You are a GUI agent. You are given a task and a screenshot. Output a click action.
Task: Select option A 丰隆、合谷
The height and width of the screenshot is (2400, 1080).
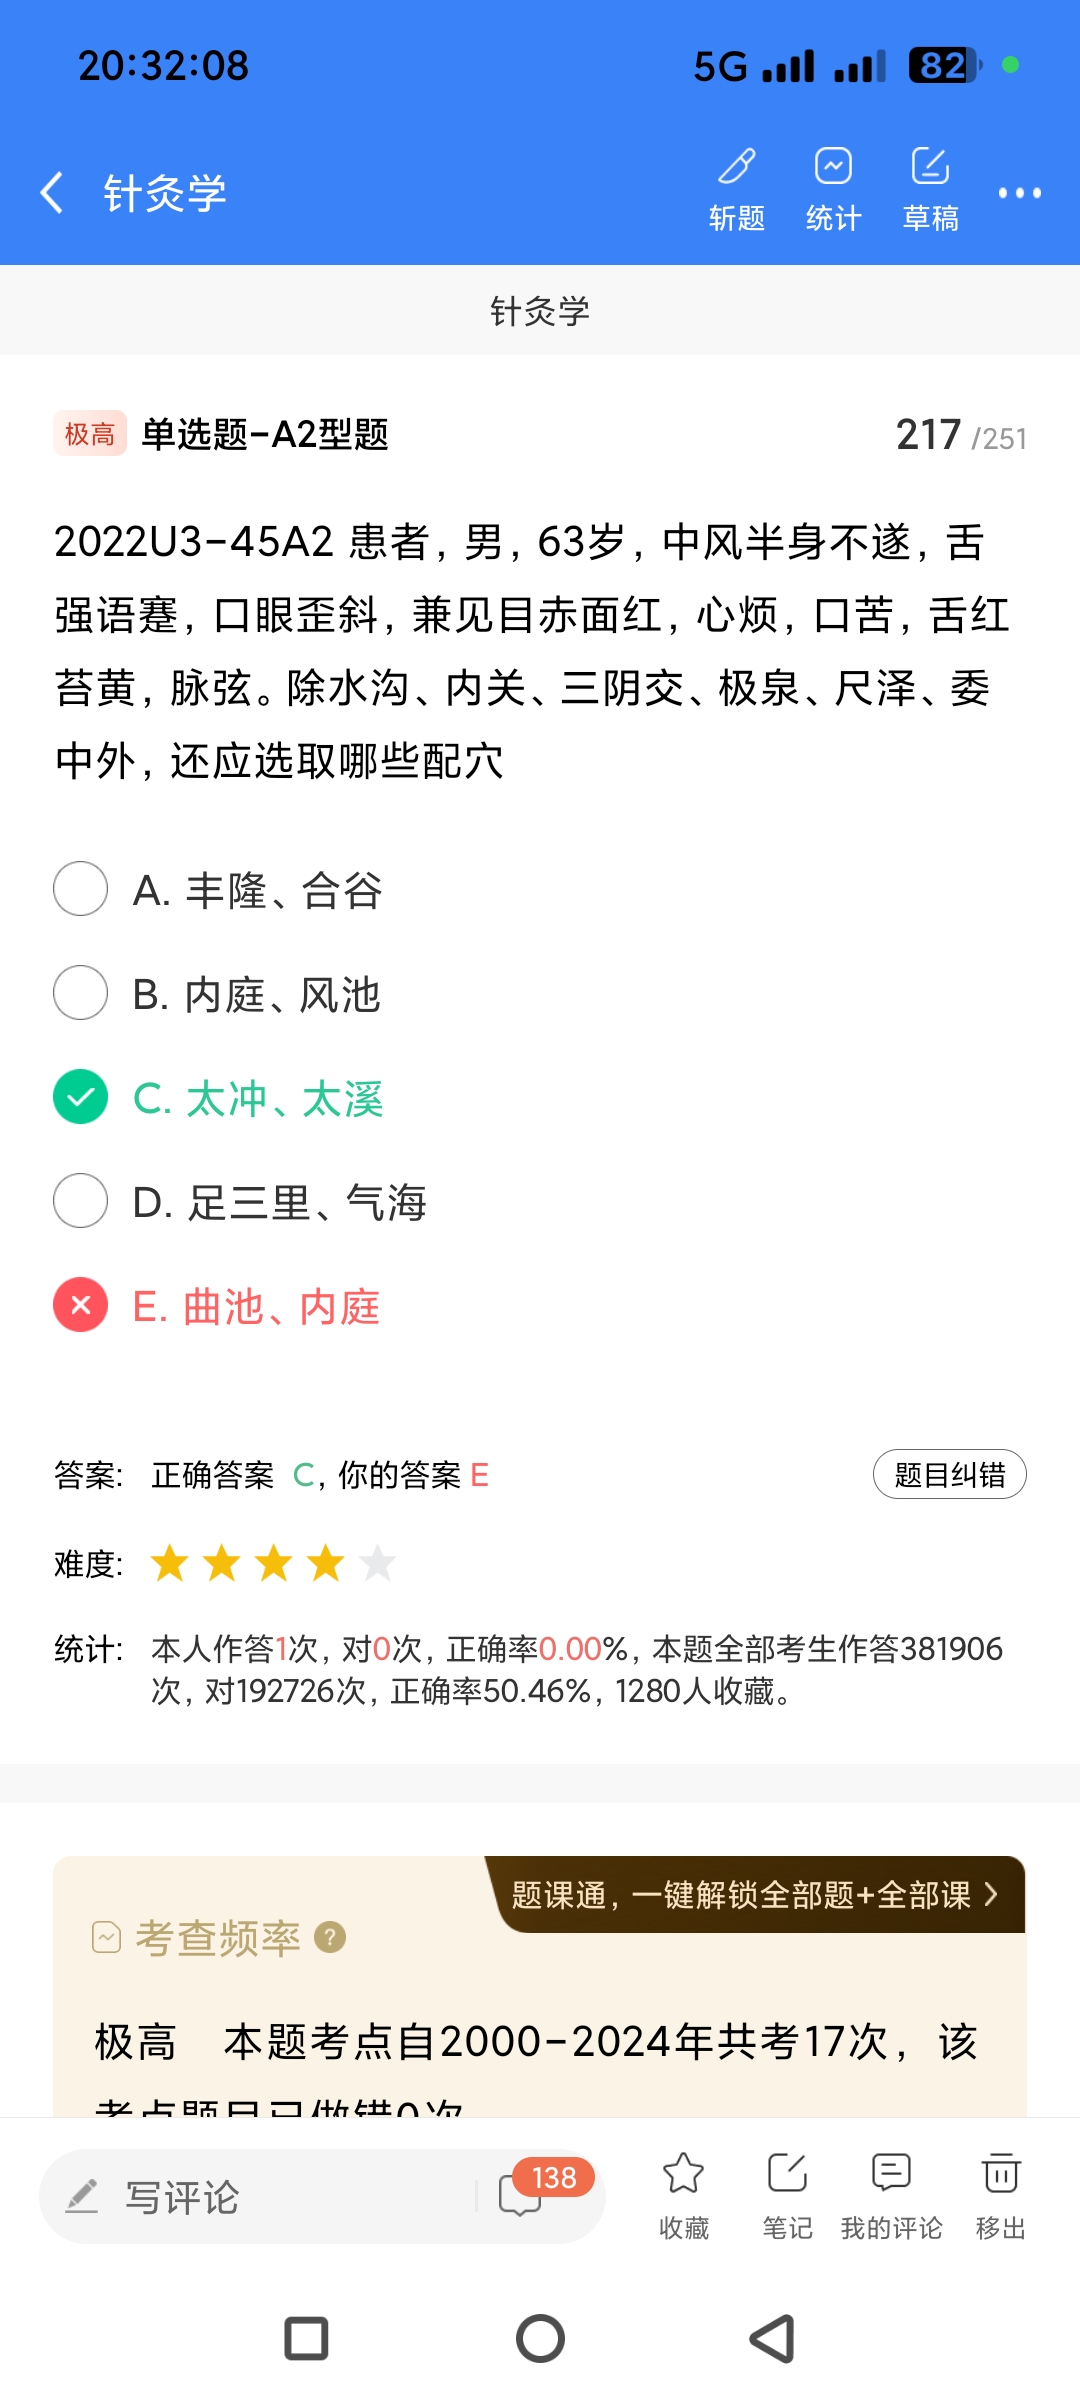pyautogui.click(x=81, y=889)
